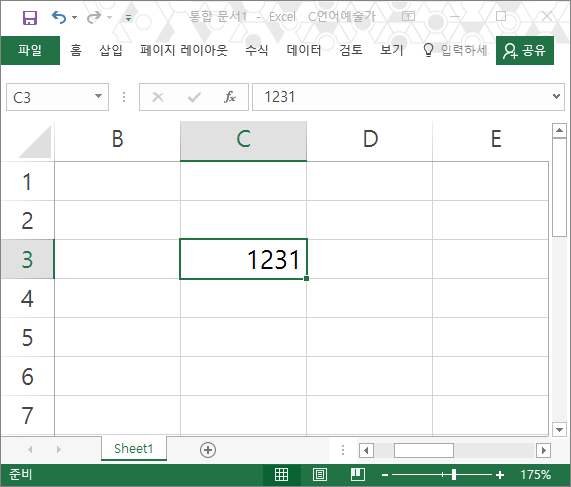
Task: Select column B header
Action: point(117,141)
